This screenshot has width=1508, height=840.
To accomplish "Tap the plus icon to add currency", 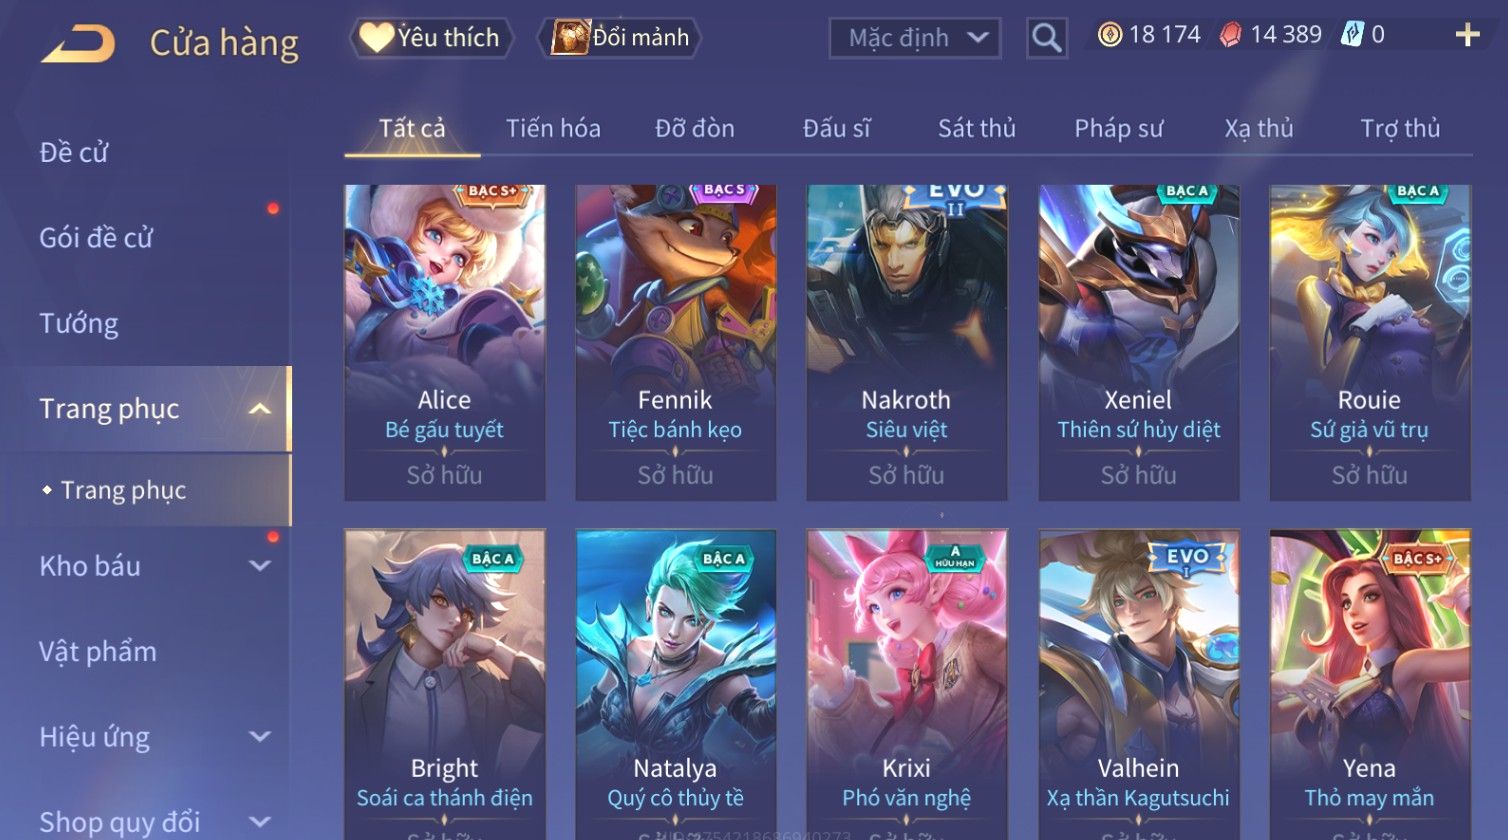I will tap(1467, 35).
